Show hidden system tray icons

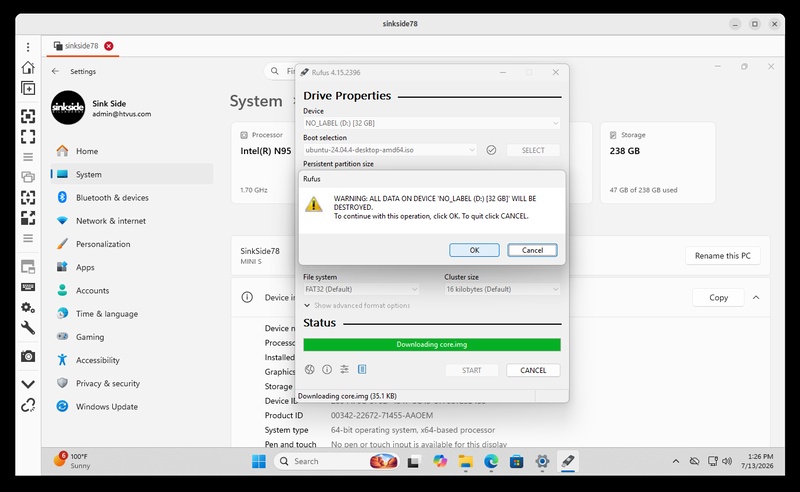coord(676,461)
